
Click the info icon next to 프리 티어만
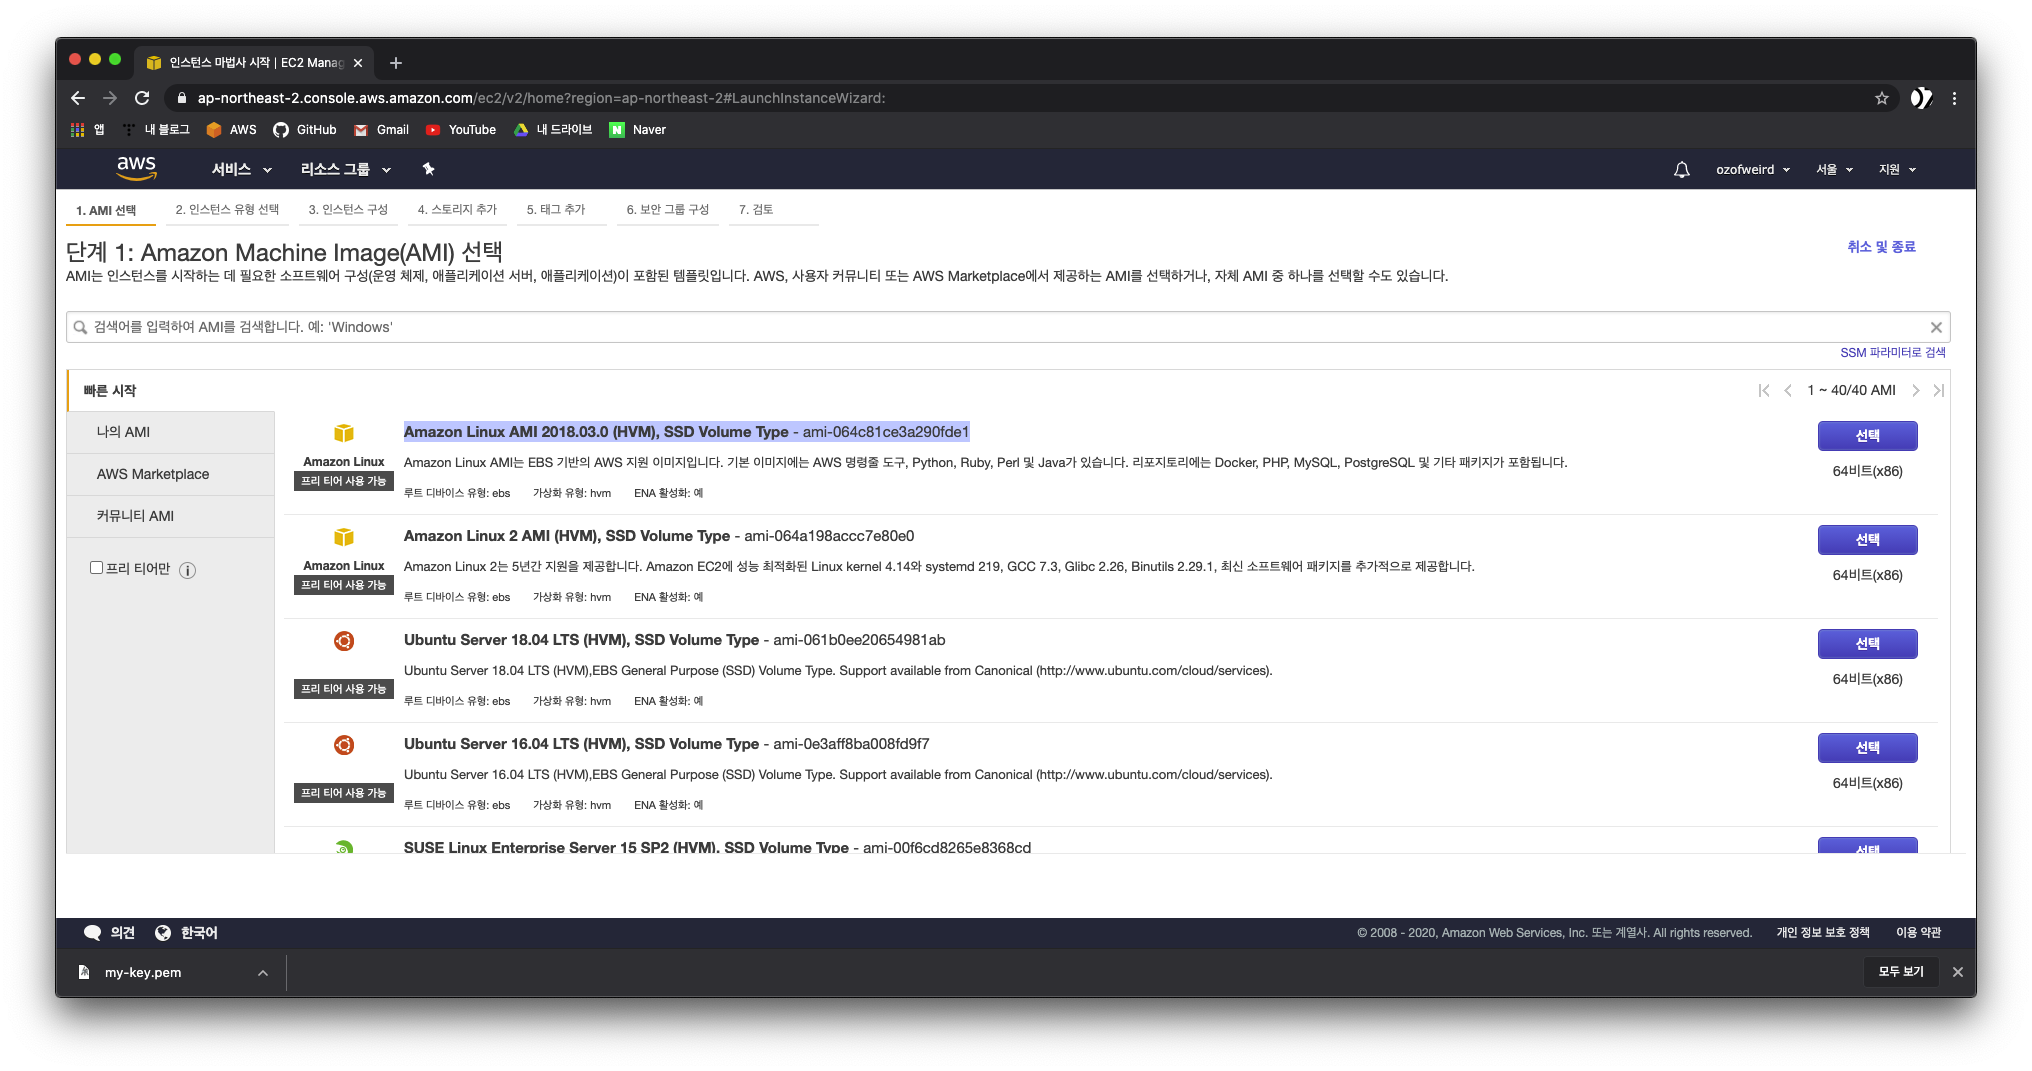coord(187,570)
